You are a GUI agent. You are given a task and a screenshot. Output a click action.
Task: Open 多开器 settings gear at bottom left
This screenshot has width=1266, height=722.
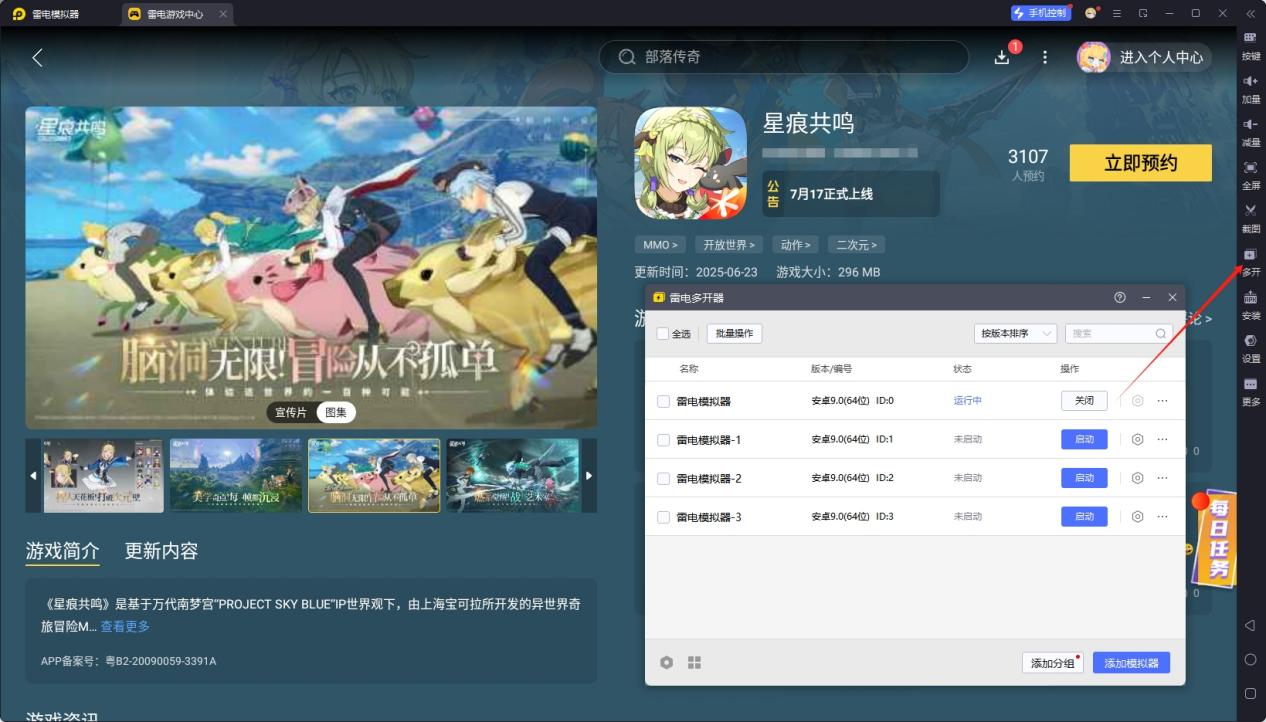click(x=667, y=662)
